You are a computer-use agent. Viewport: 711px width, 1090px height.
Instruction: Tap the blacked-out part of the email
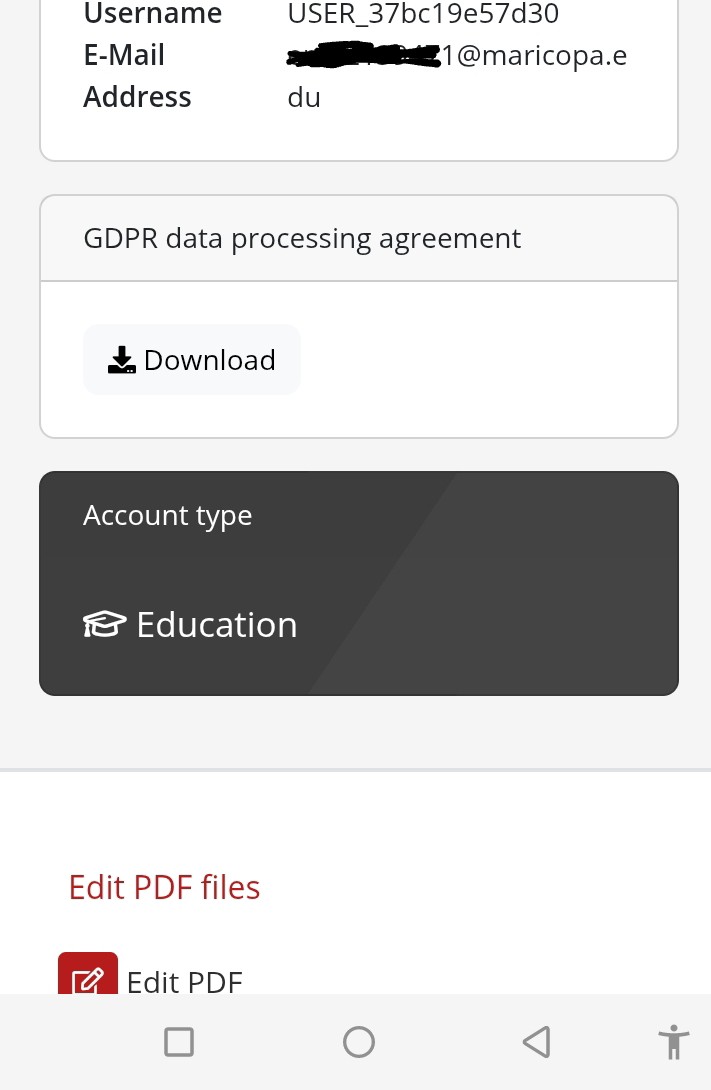[364, 56]
